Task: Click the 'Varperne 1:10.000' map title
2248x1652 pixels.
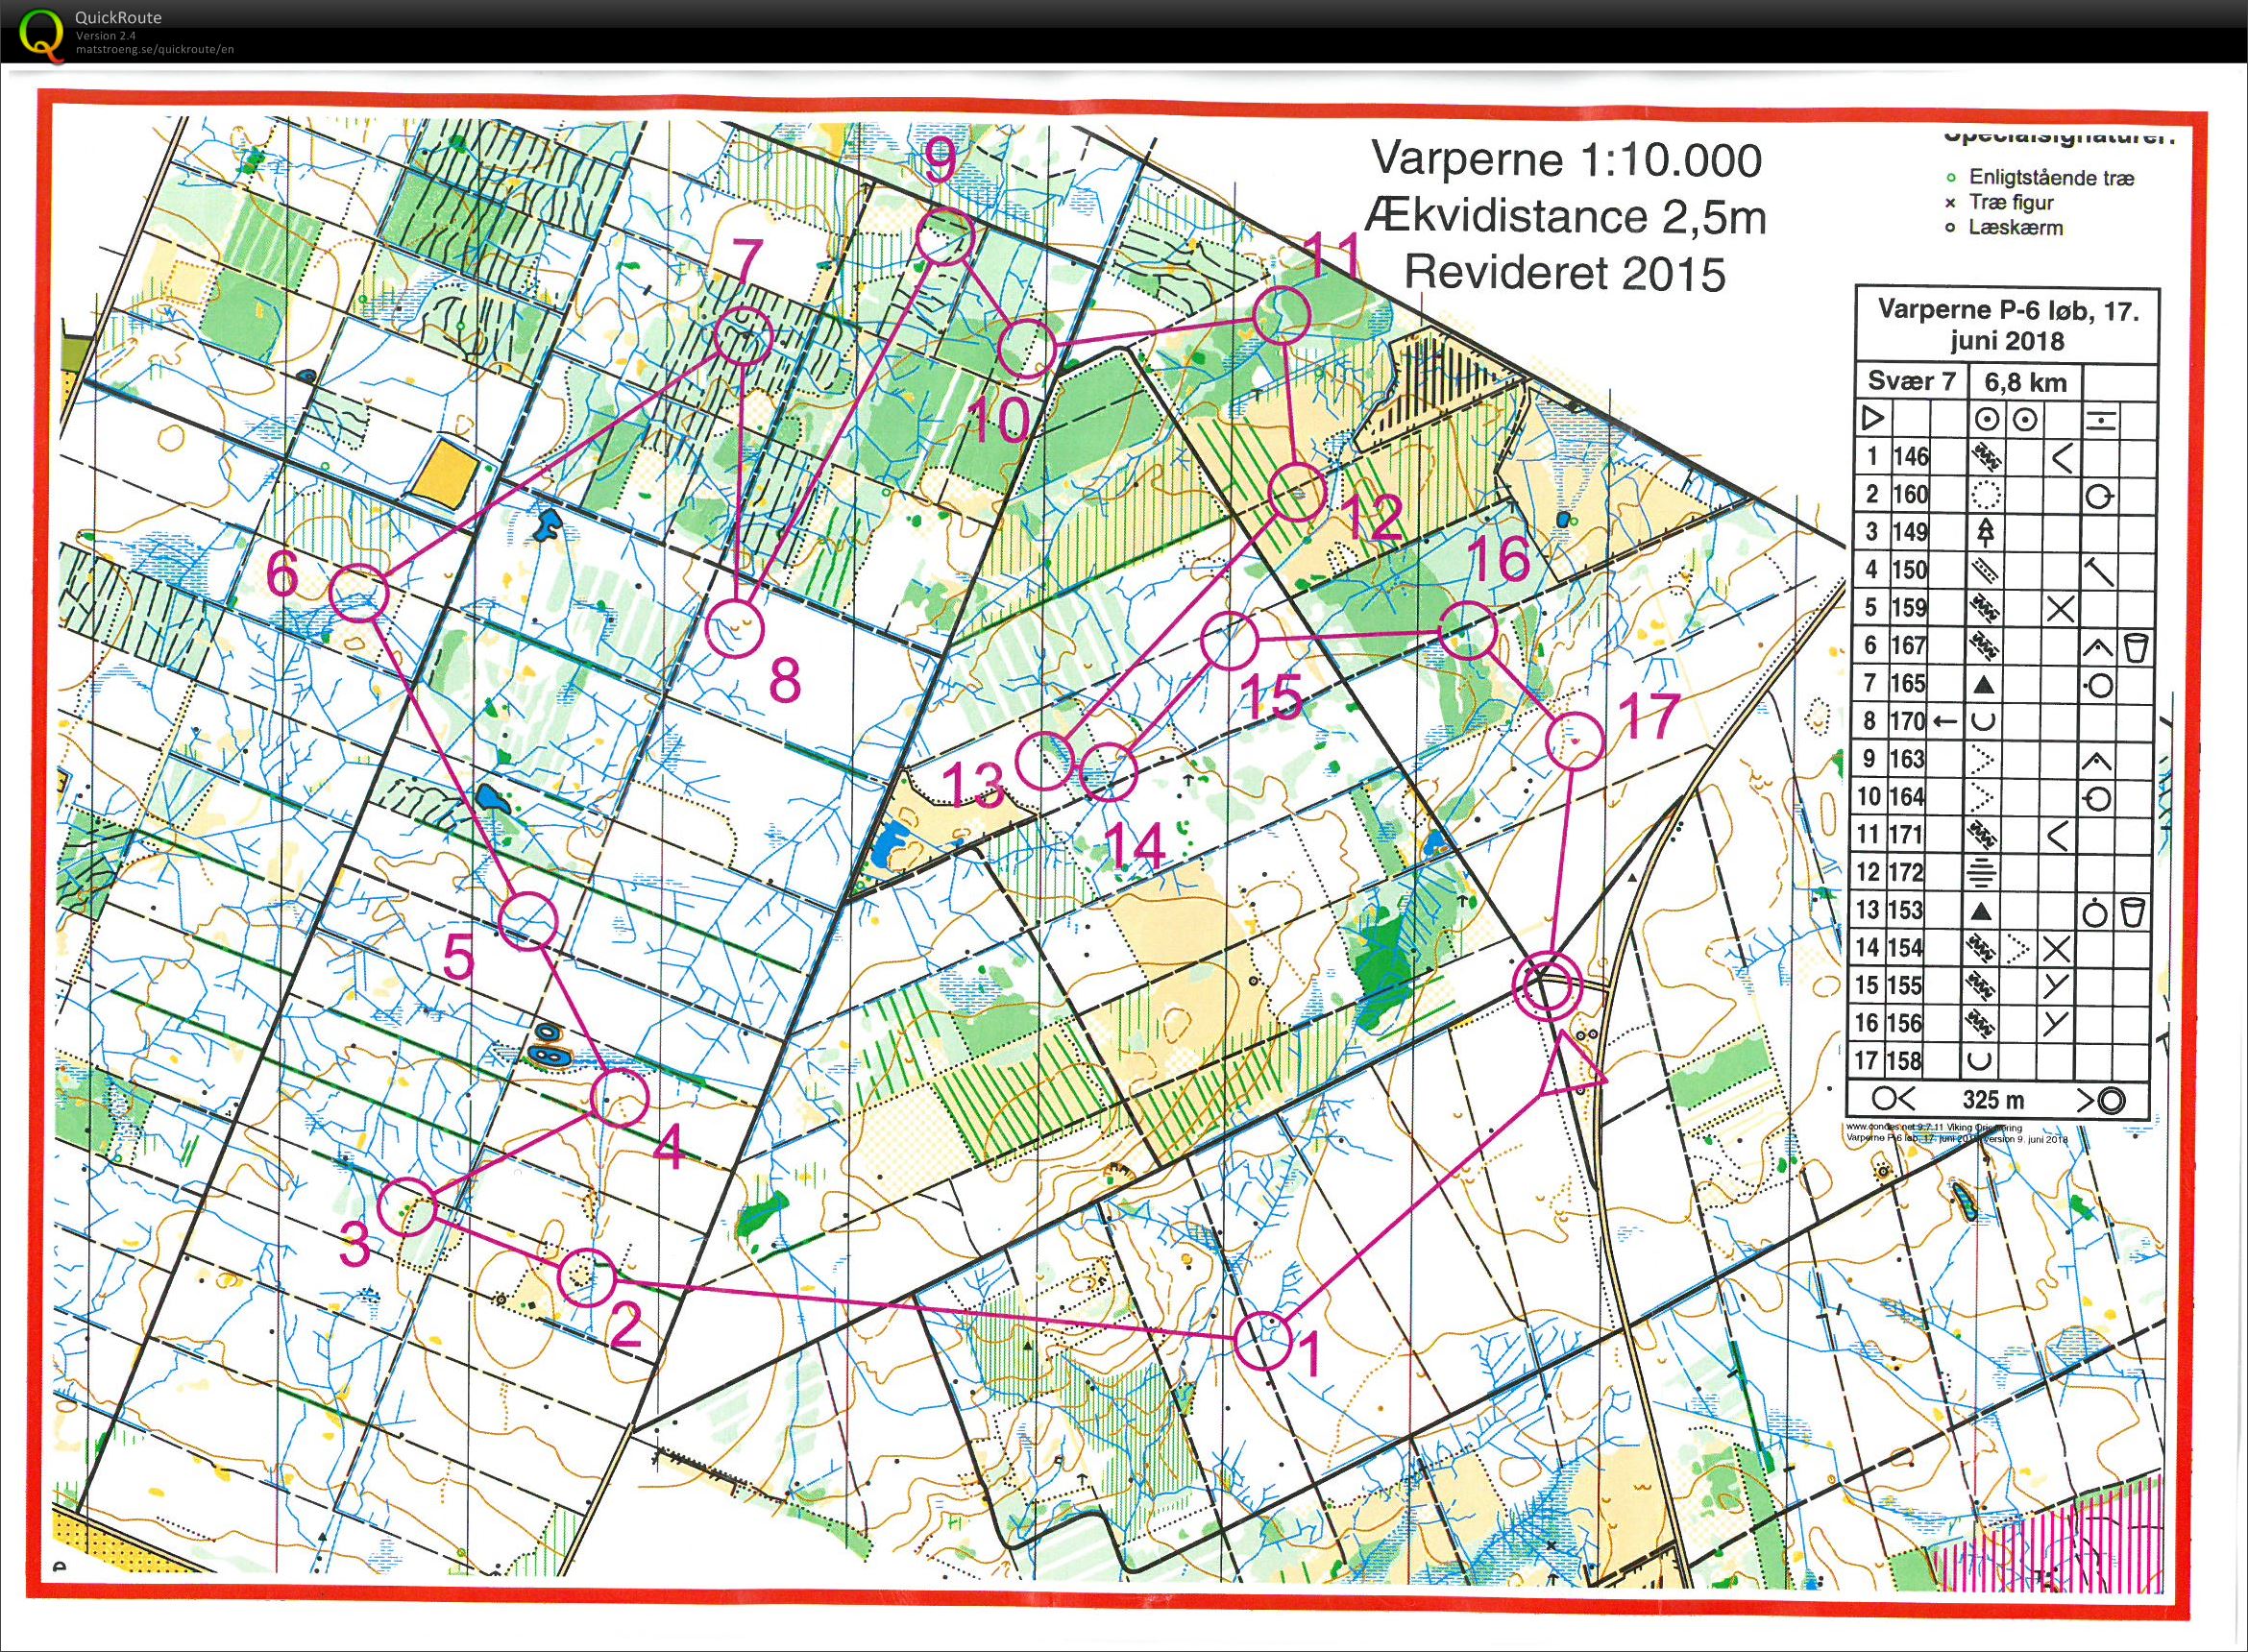Action: click(x=1567, y=160)
